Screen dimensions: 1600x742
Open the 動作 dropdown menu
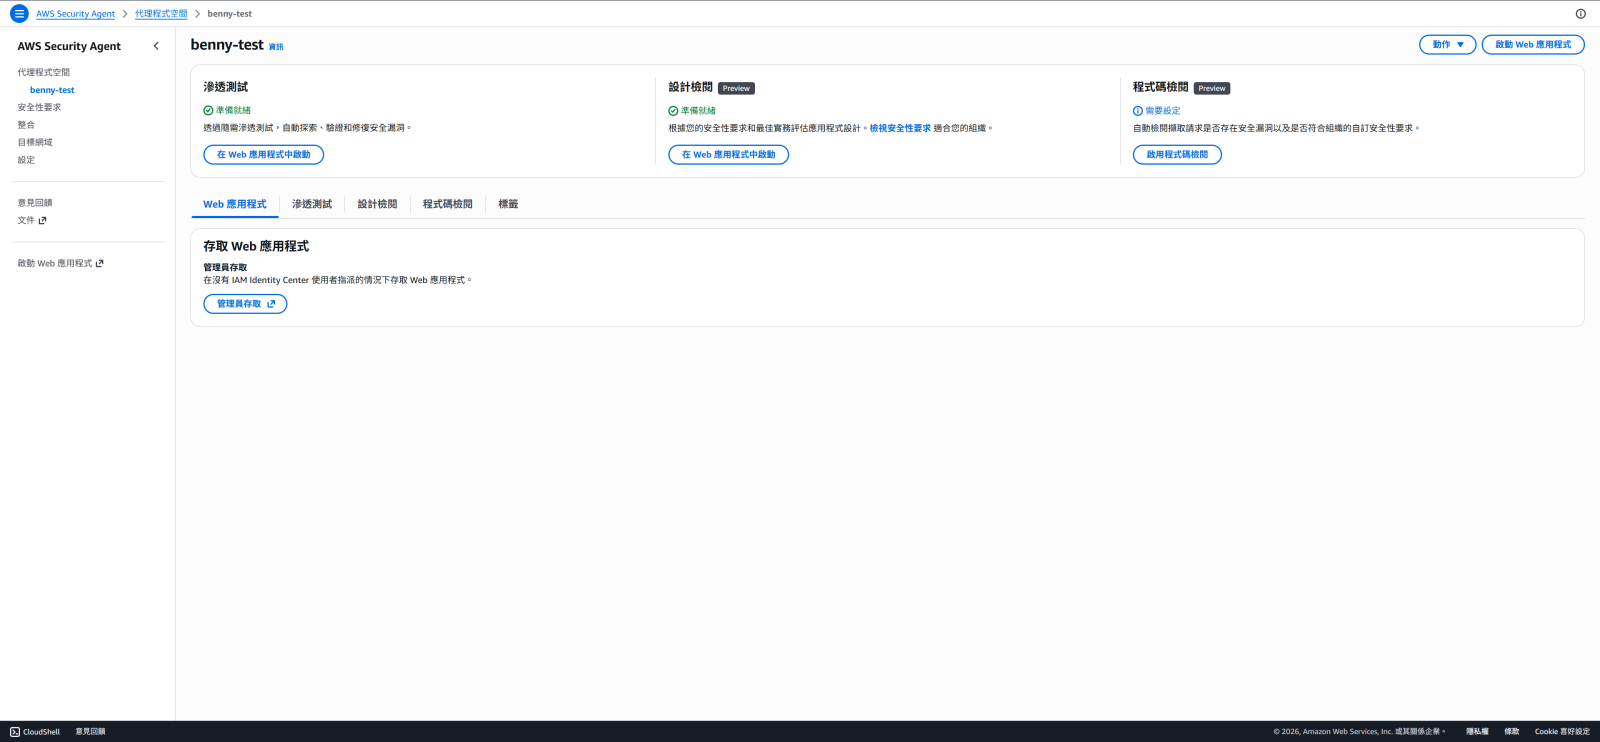pyautogui.click(x=1447, y=45)
